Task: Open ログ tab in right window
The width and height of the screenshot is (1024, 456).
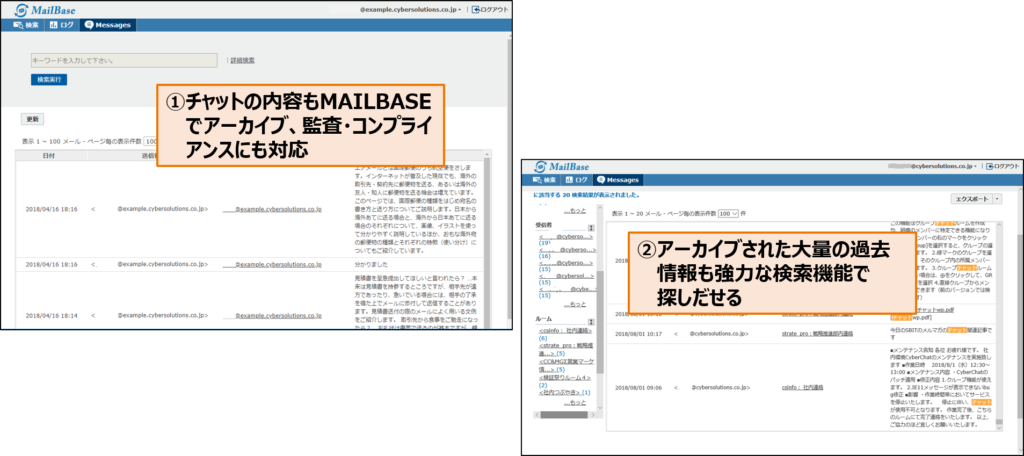Action: 576,180
